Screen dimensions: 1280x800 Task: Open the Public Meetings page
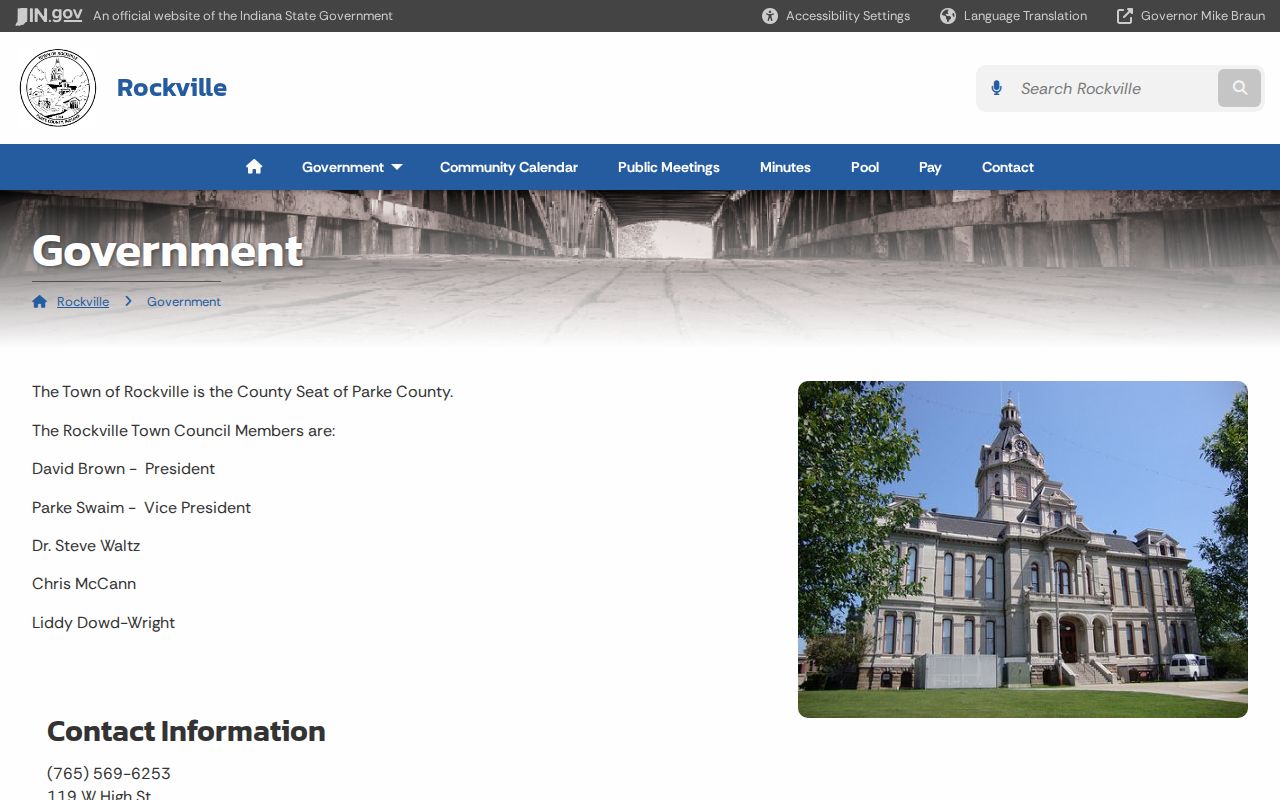pyautogui.click(x=669, y=167)
